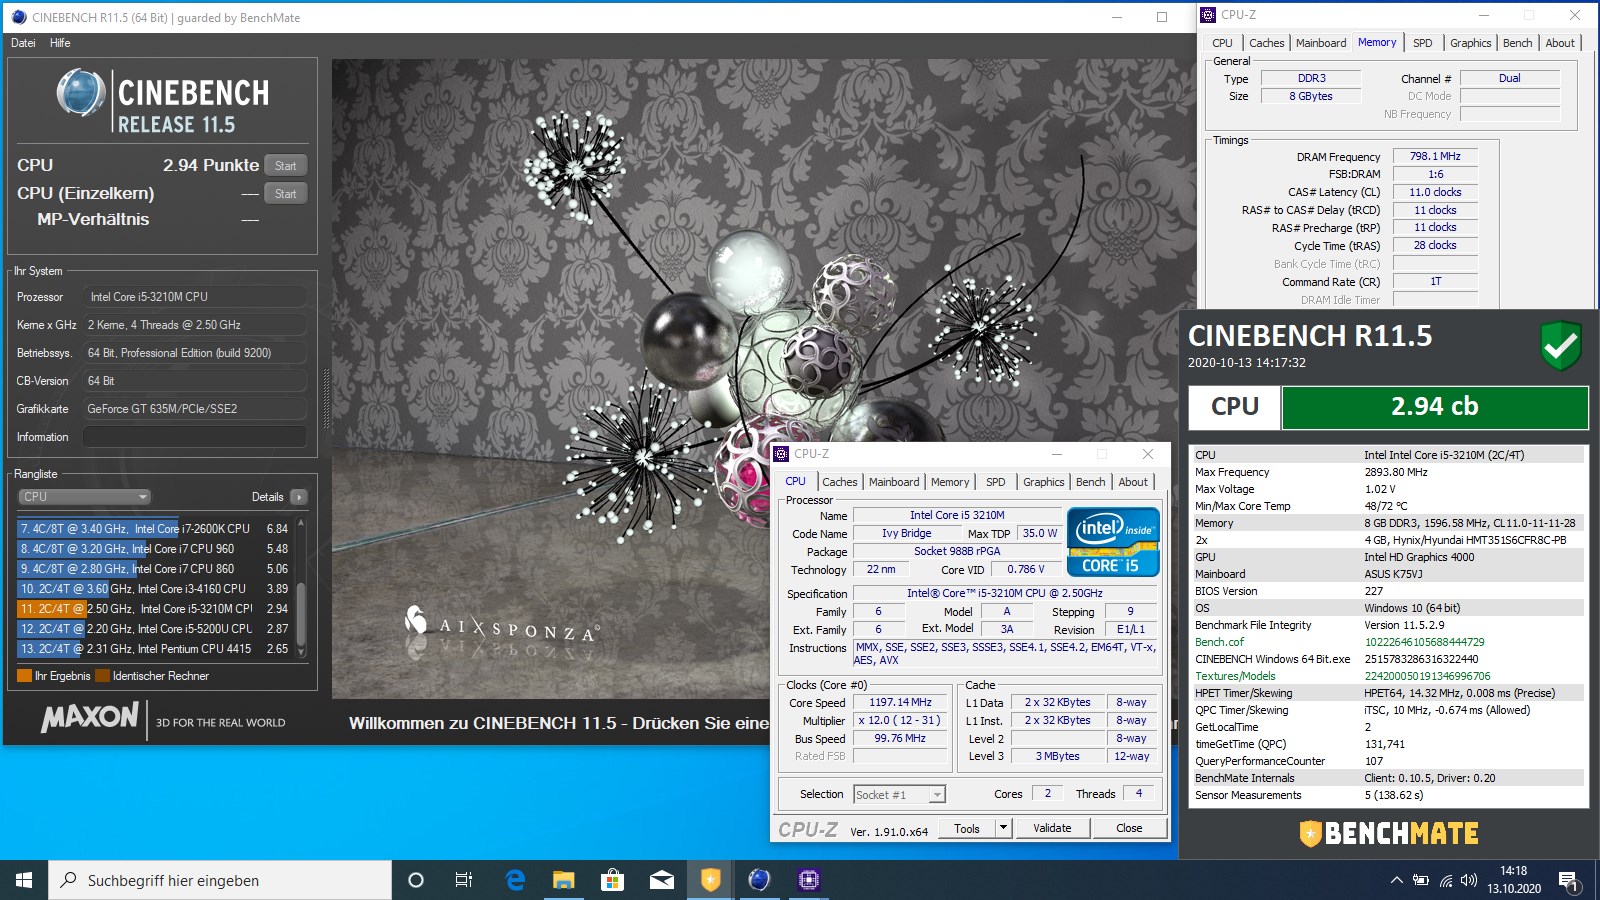
Task: Open the notification center icon
Action: (1568, 881)
